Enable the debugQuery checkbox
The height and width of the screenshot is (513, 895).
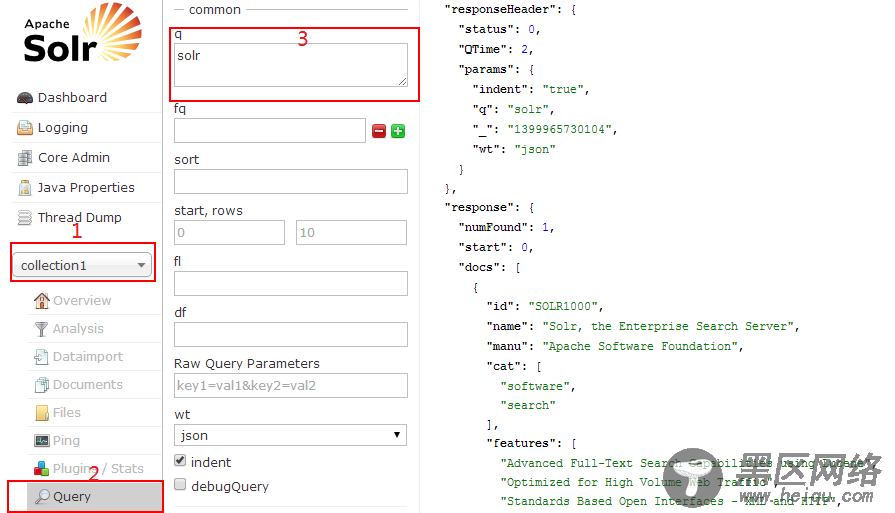tap(180, 484)
